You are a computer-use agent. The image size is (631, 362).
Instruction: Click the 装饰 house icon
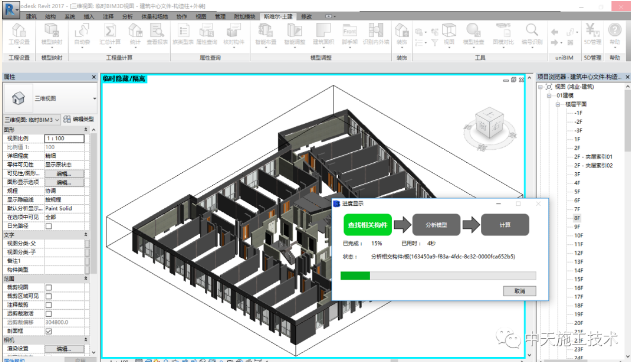pyautogui.click(x=402, y=31)
